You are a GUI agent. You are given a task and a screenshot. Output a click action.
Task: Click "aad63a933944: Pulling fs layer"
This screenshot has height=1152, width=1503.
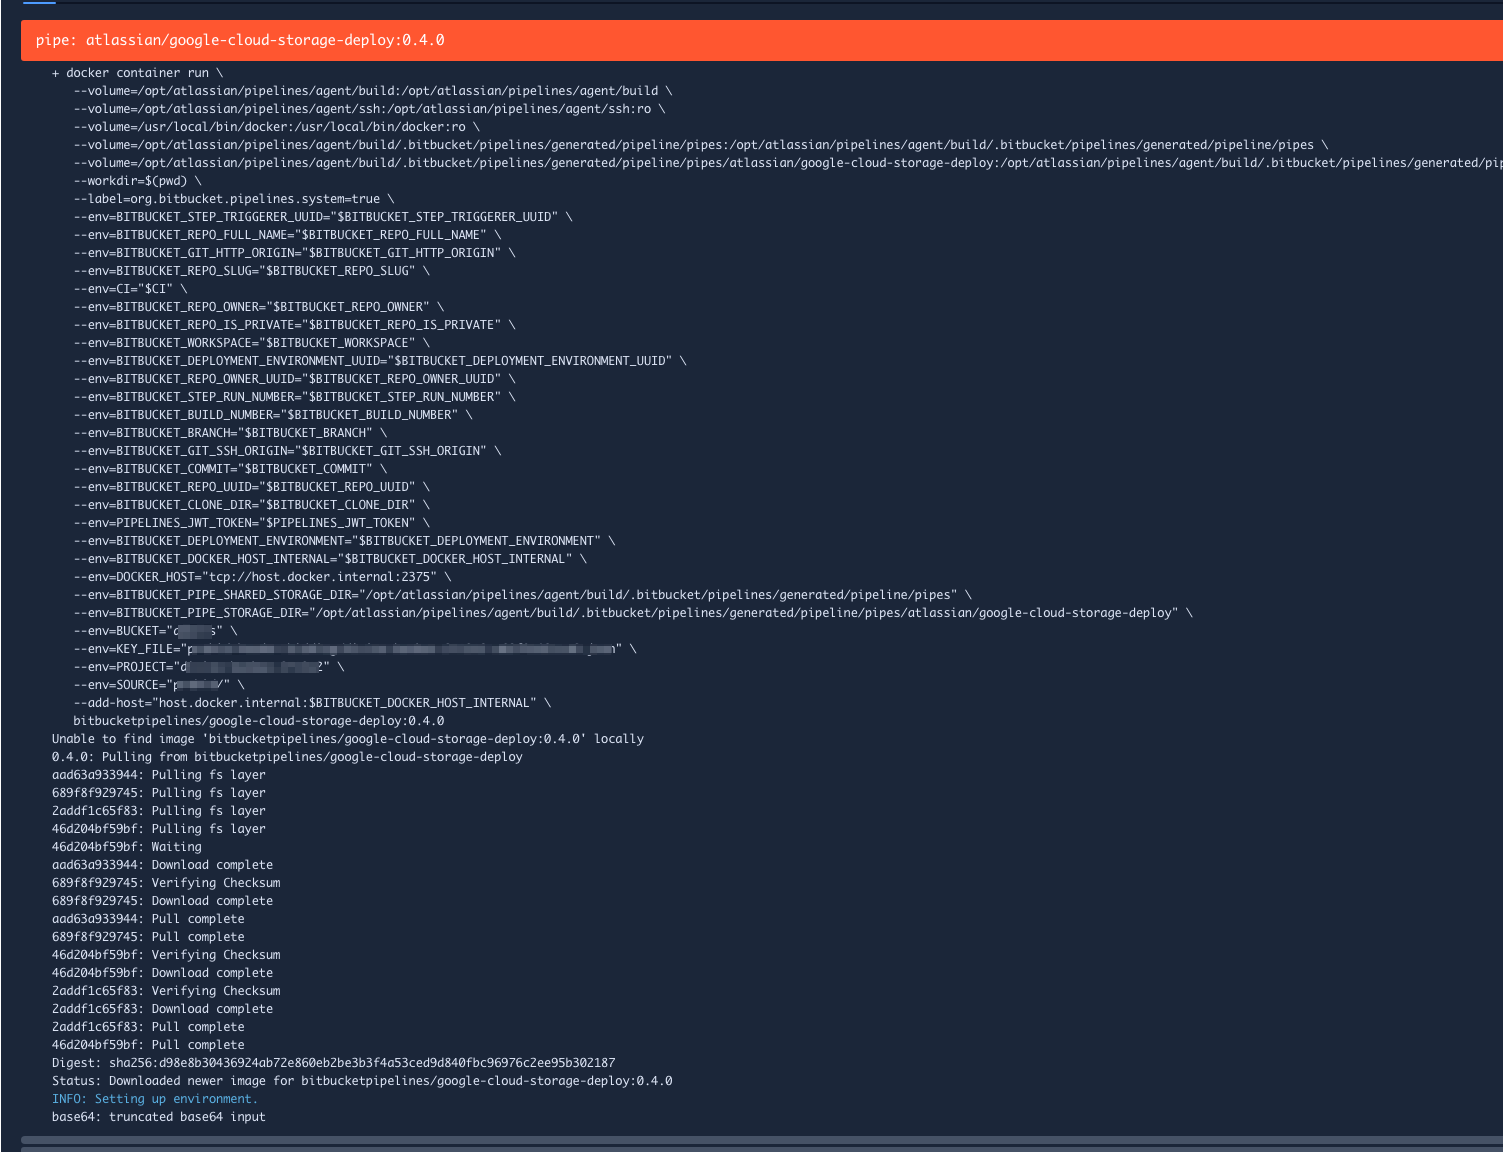[x=159, y=775]
